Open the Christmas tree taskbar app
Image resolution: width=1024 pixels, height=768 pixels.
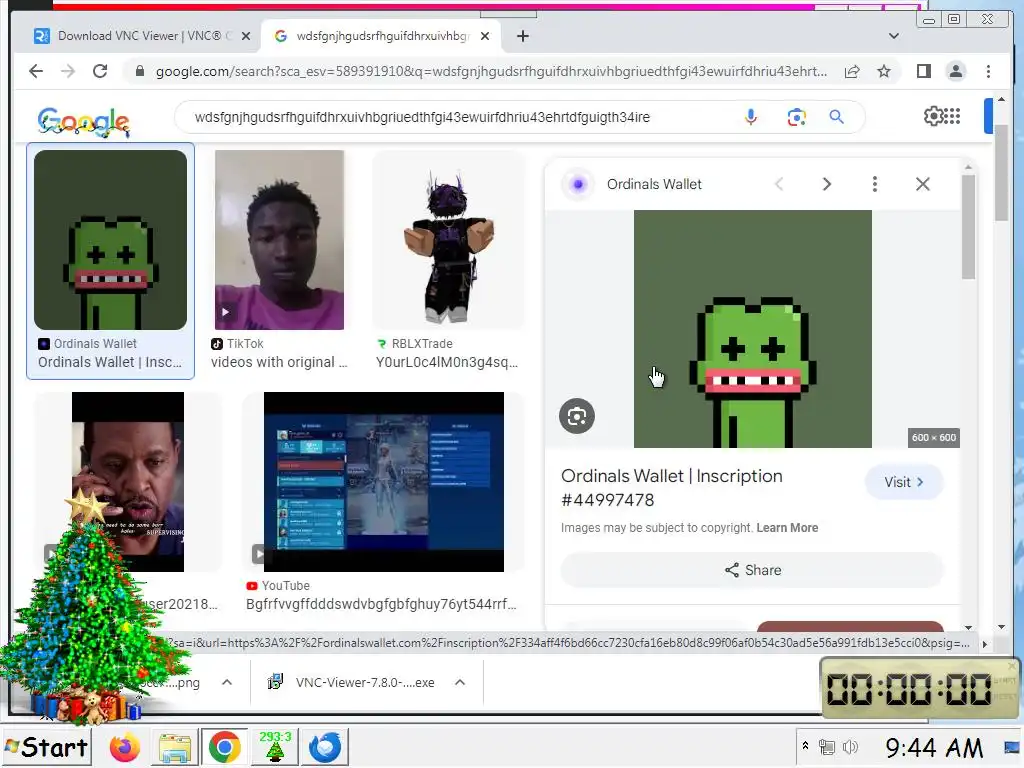(x=275, y=747)
